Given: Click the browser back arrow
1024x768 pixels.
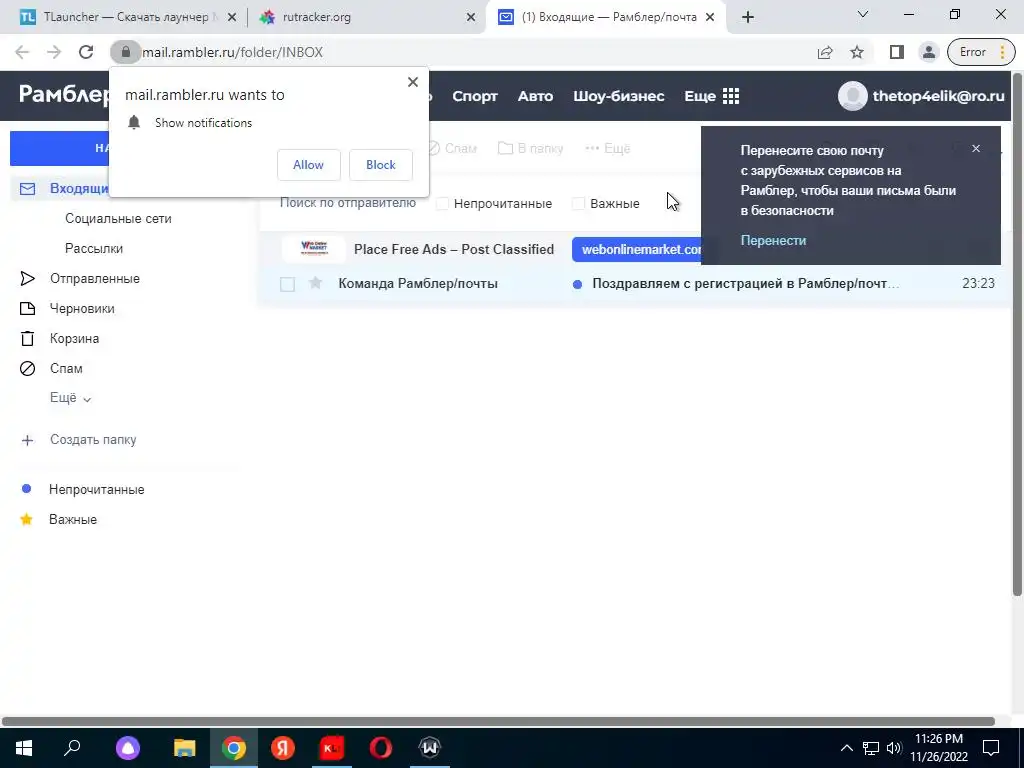Looking at the screenshot, I should [22, 52].
